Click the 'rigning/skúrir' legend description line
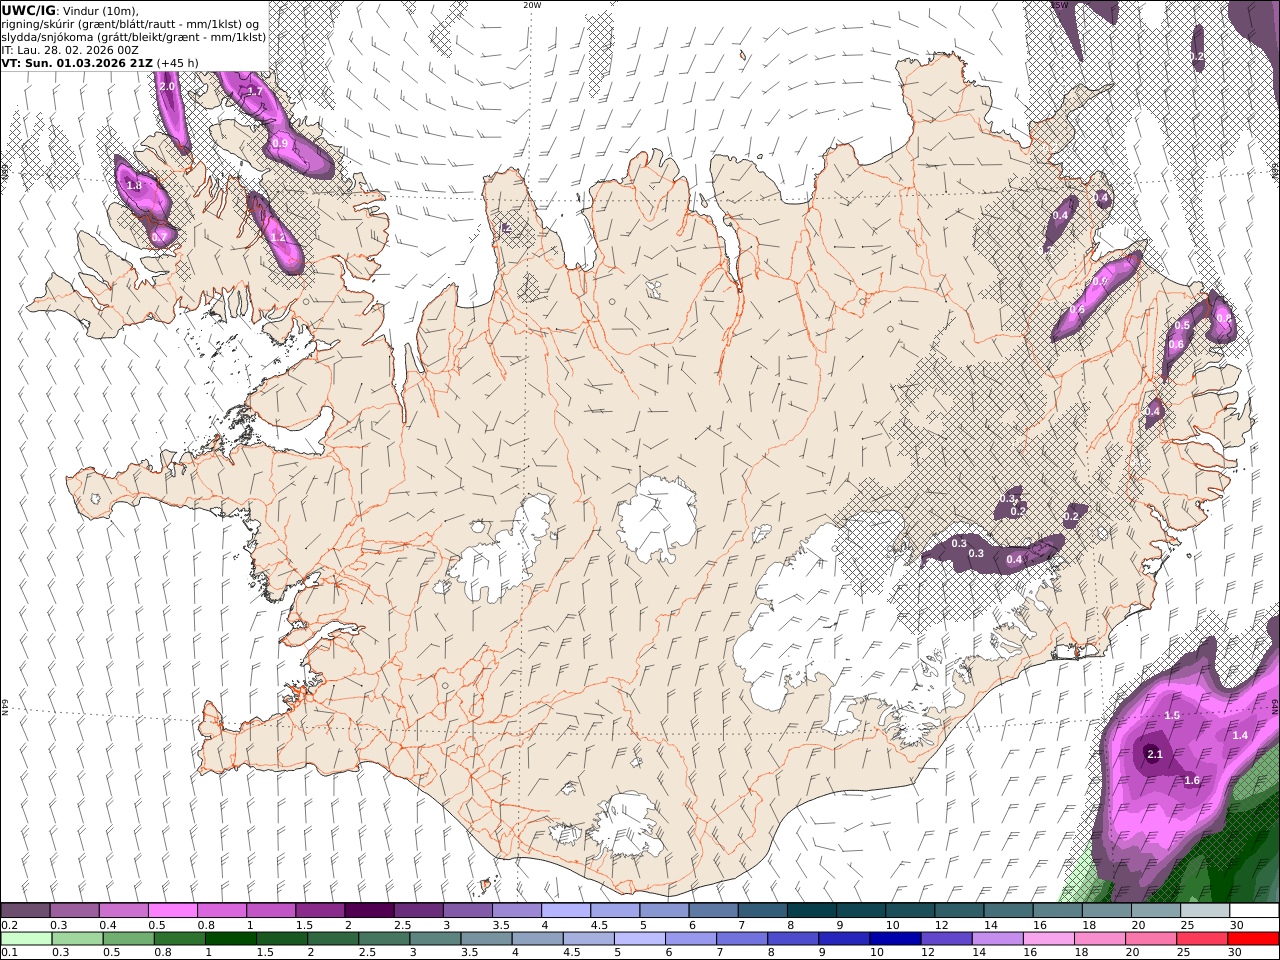Image resolution: width=1280 pixels, height=960 pixels. tap(130, 23)
